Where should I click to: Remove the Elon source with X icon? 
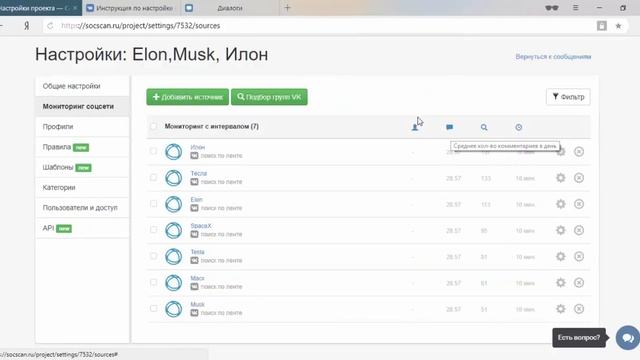point(579,204)
